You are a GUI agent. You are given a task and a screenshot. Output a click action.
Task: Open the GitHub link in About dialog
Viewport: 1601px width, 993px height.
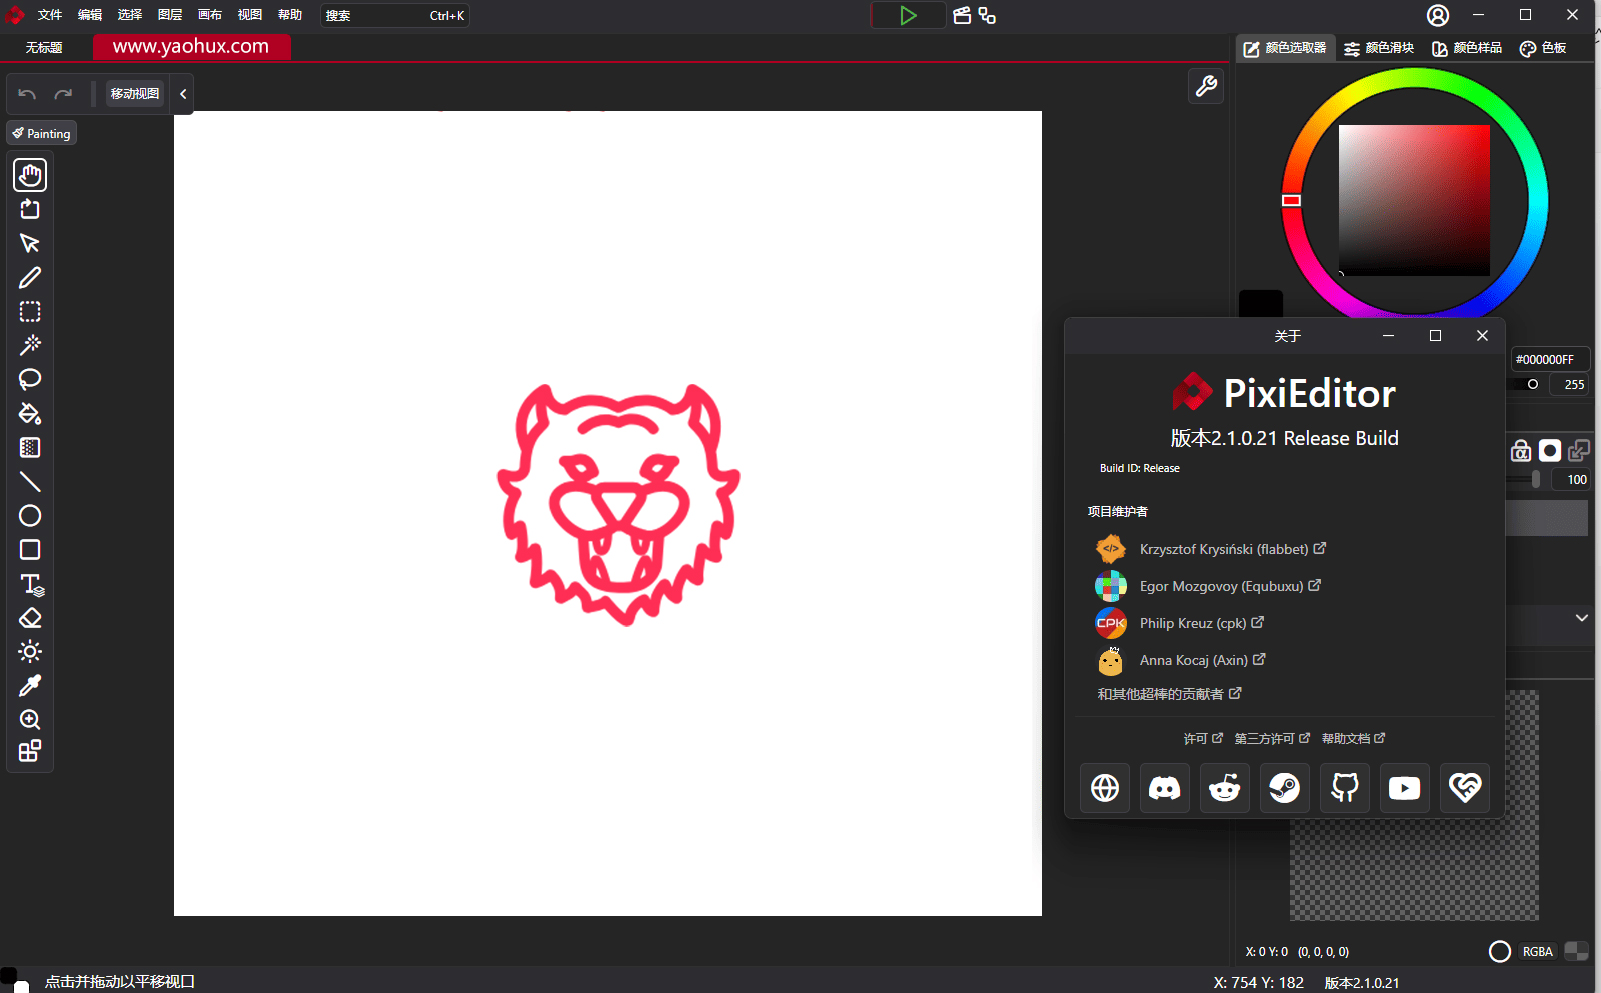point(1345,788)
